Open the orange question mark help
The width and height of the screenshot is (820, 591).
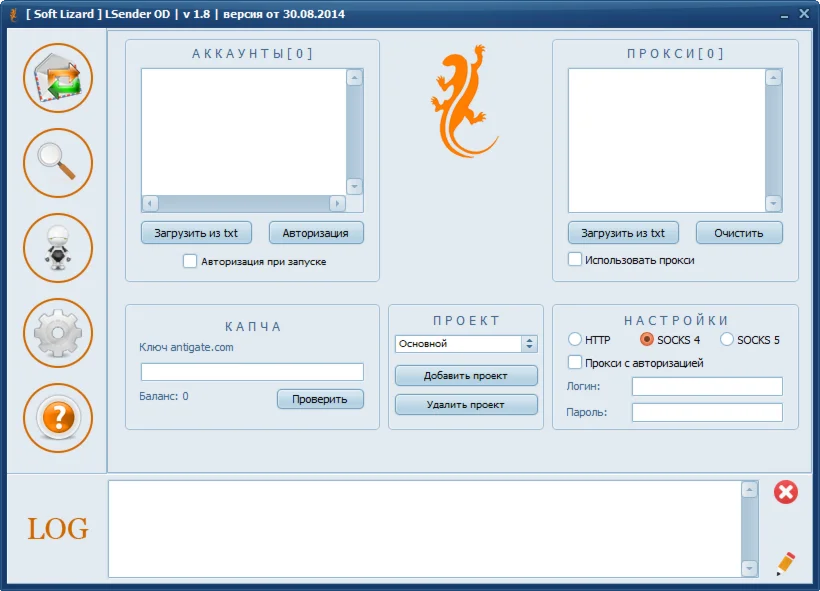pyautogui.click(x=58, y=418)
